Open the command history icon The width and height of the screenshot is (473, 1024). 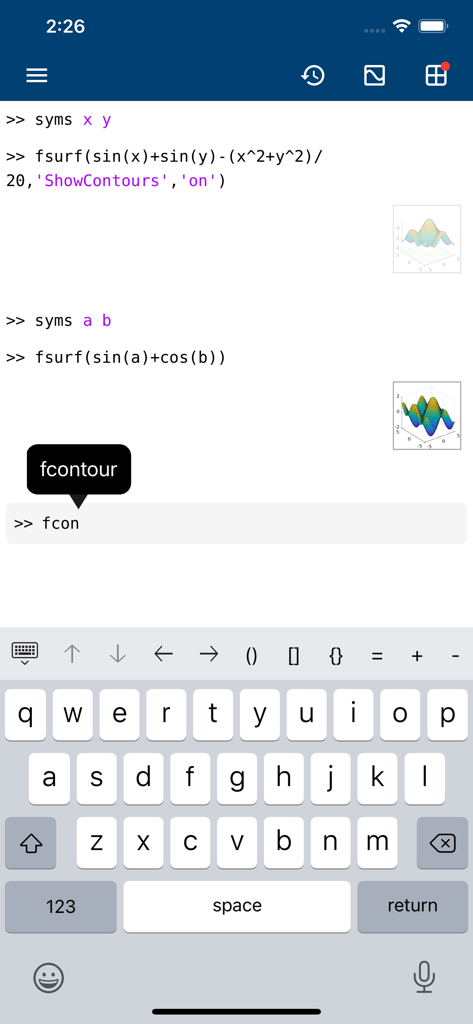click(x=313, y=76)
